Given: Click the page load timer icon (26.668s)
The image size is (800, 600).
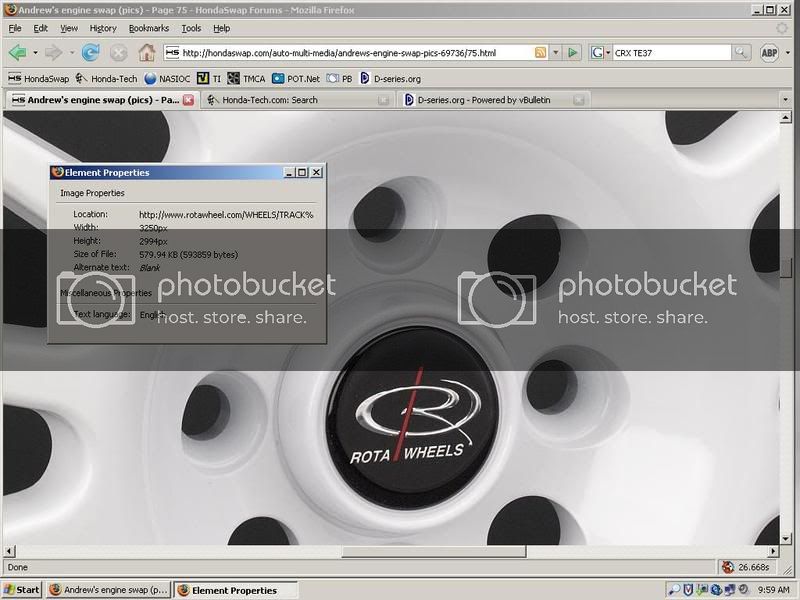Looking at the screenshot, I should tap(728, 567).
